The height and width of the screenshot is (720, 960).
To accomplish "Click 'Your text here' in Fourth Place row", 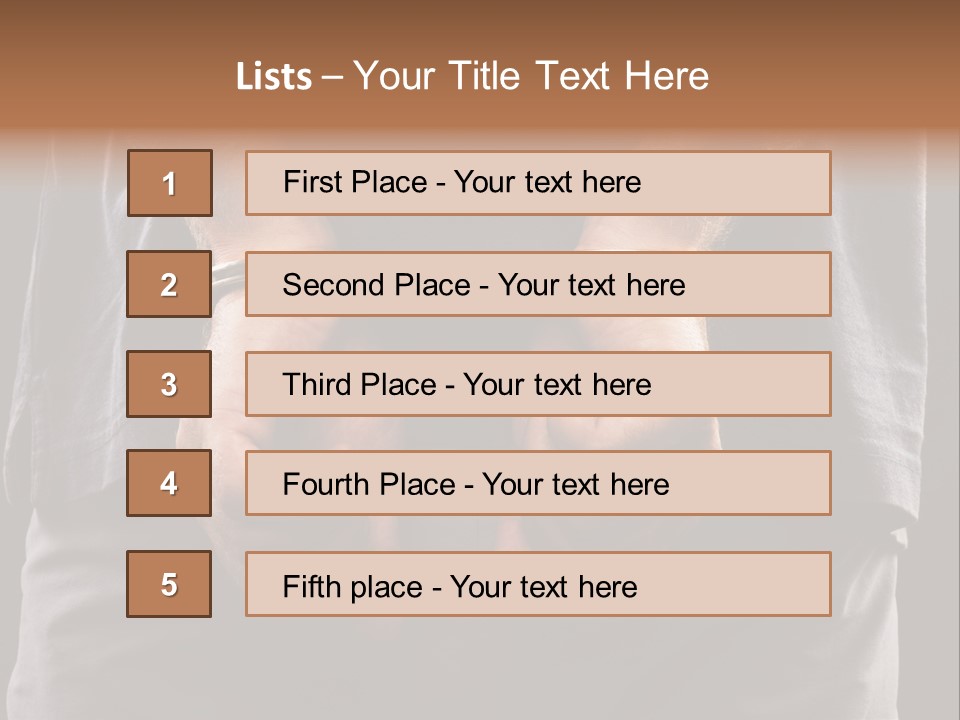I will tap(576, 485).
